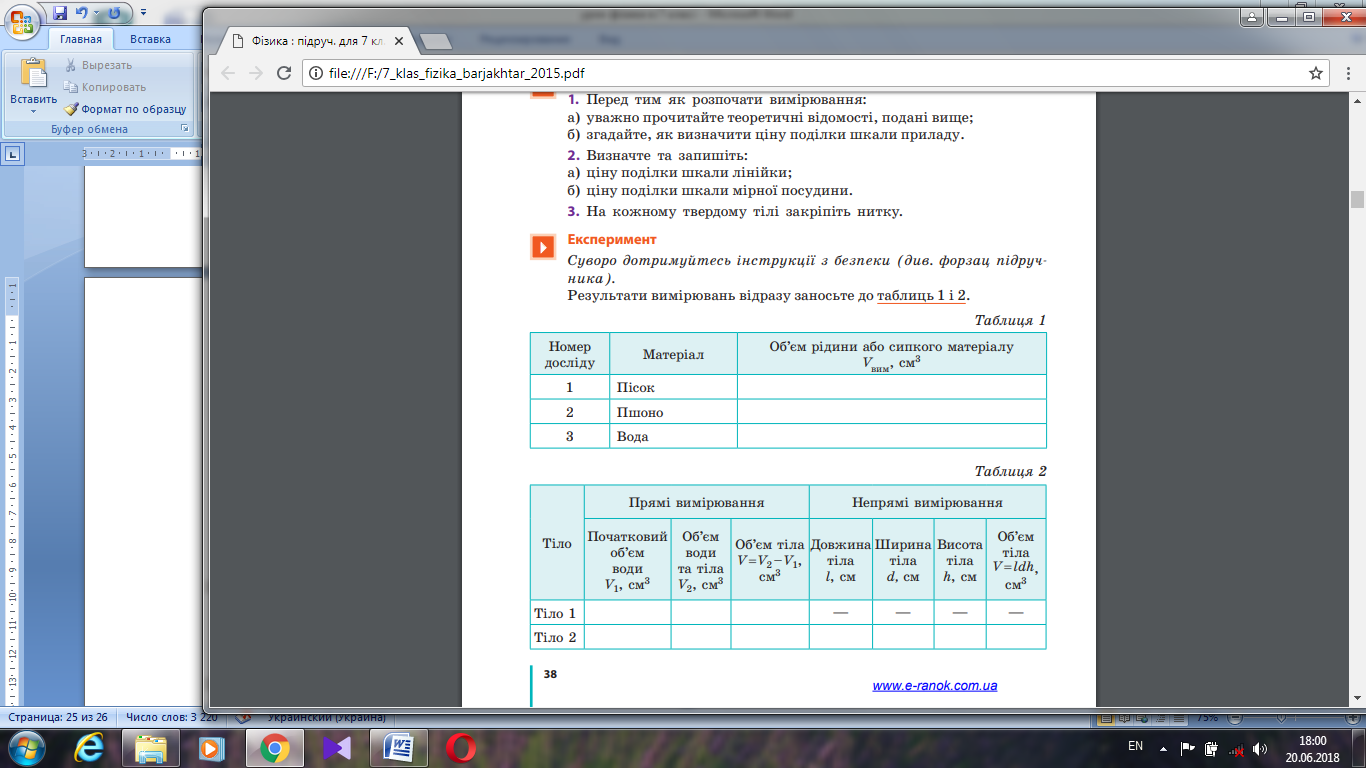This screenshot has height=768, width=1366.
Task: Open a new Chrome tab
Action: tap(434, 42)
